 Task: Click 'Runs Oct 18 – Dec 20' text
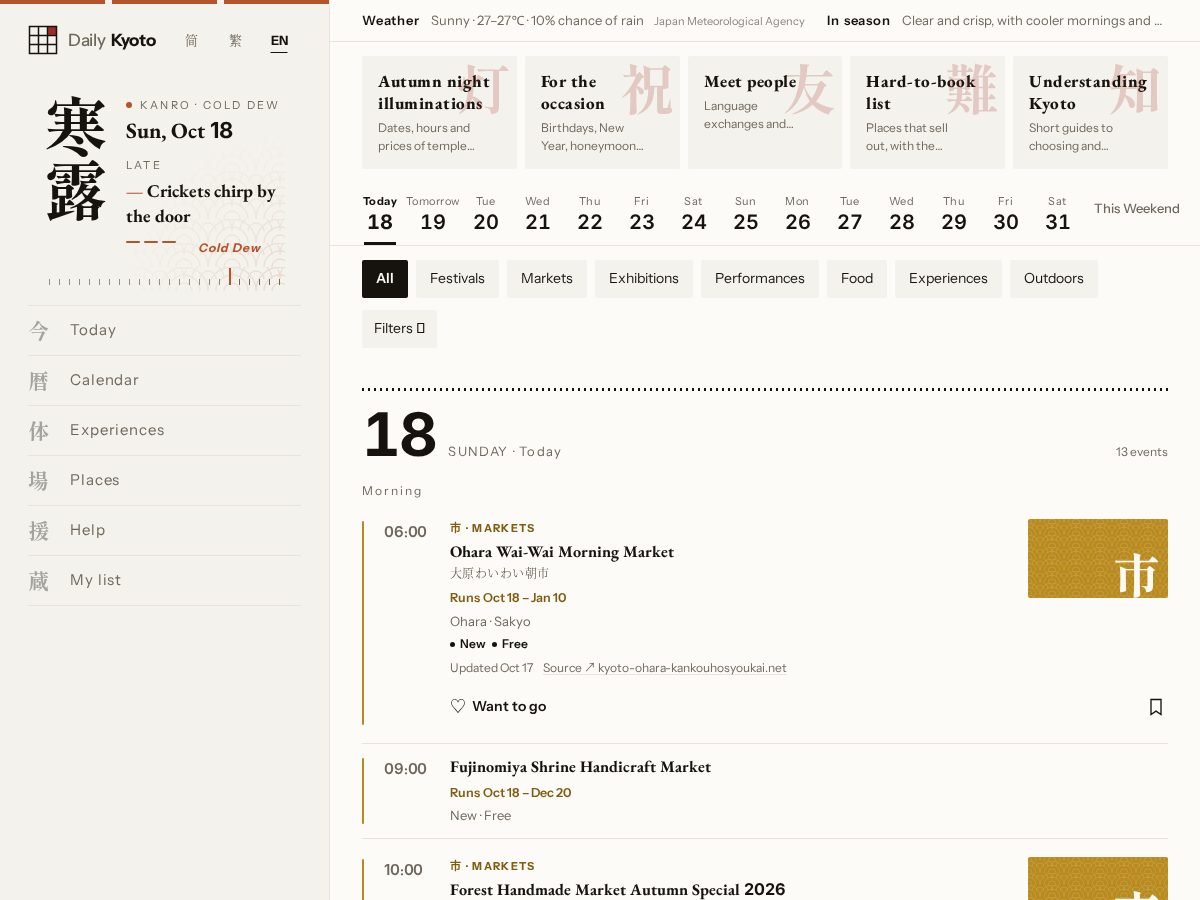[510, 793]
